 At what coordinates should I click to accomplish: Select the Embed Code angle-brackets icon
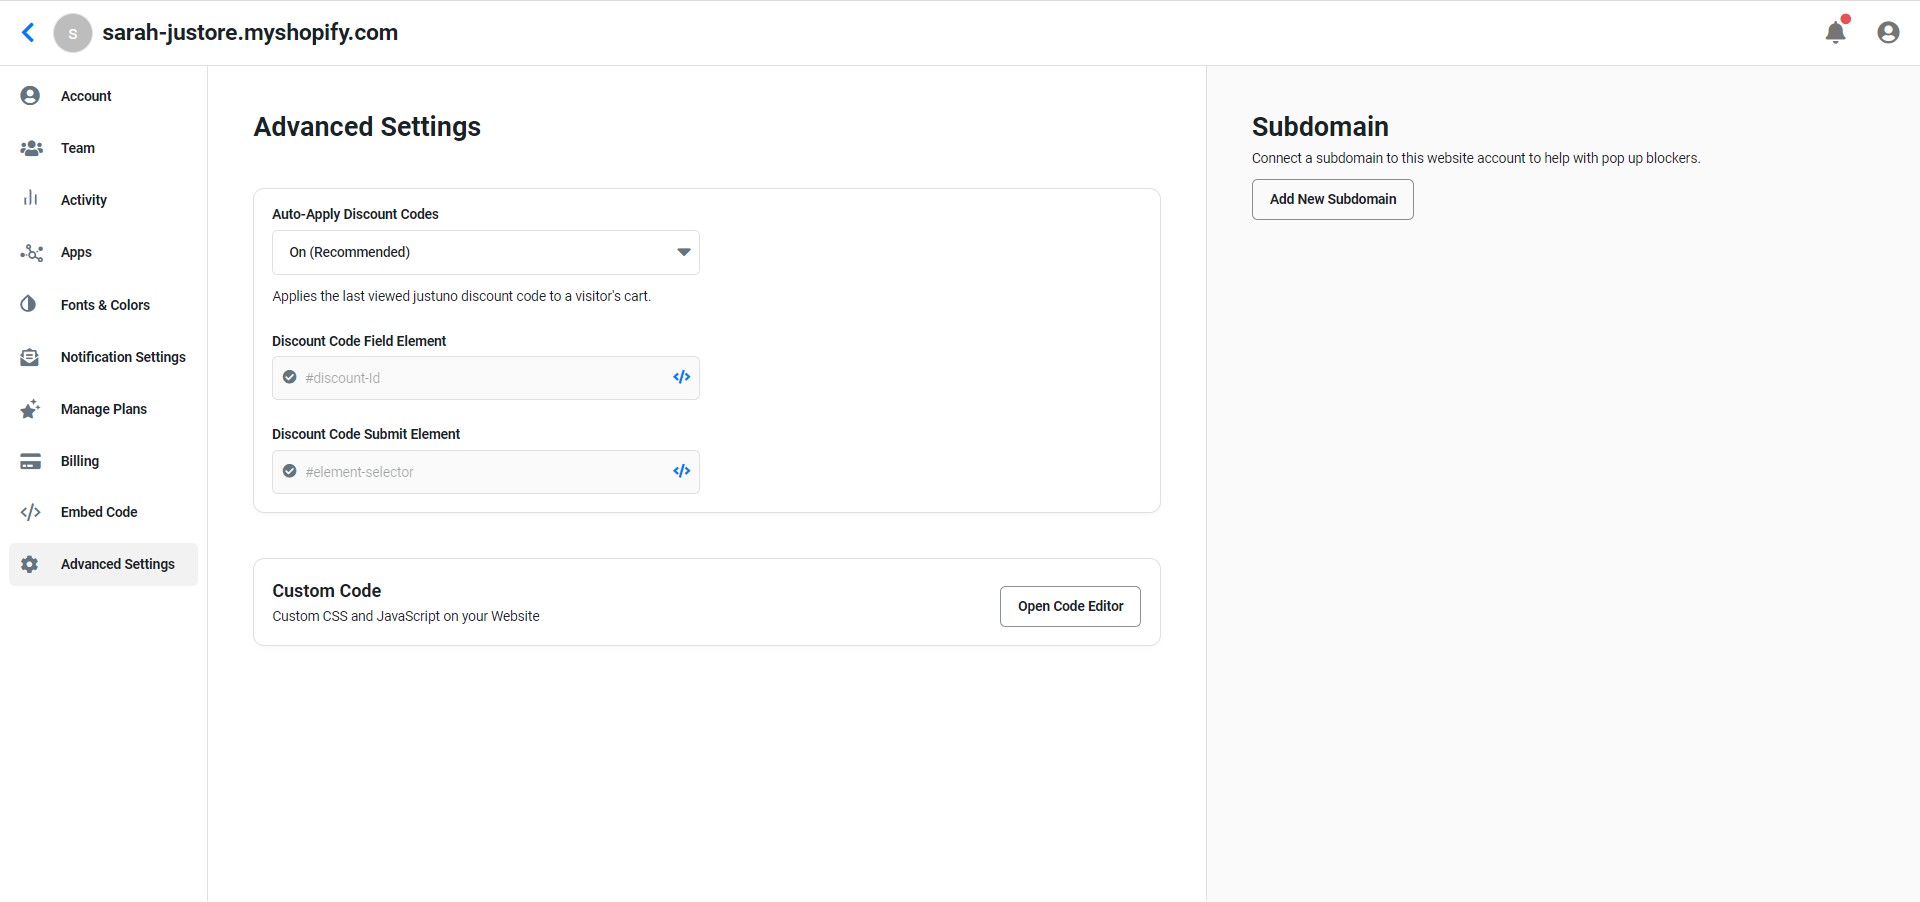pyautogui.click(x=29, y=511)
